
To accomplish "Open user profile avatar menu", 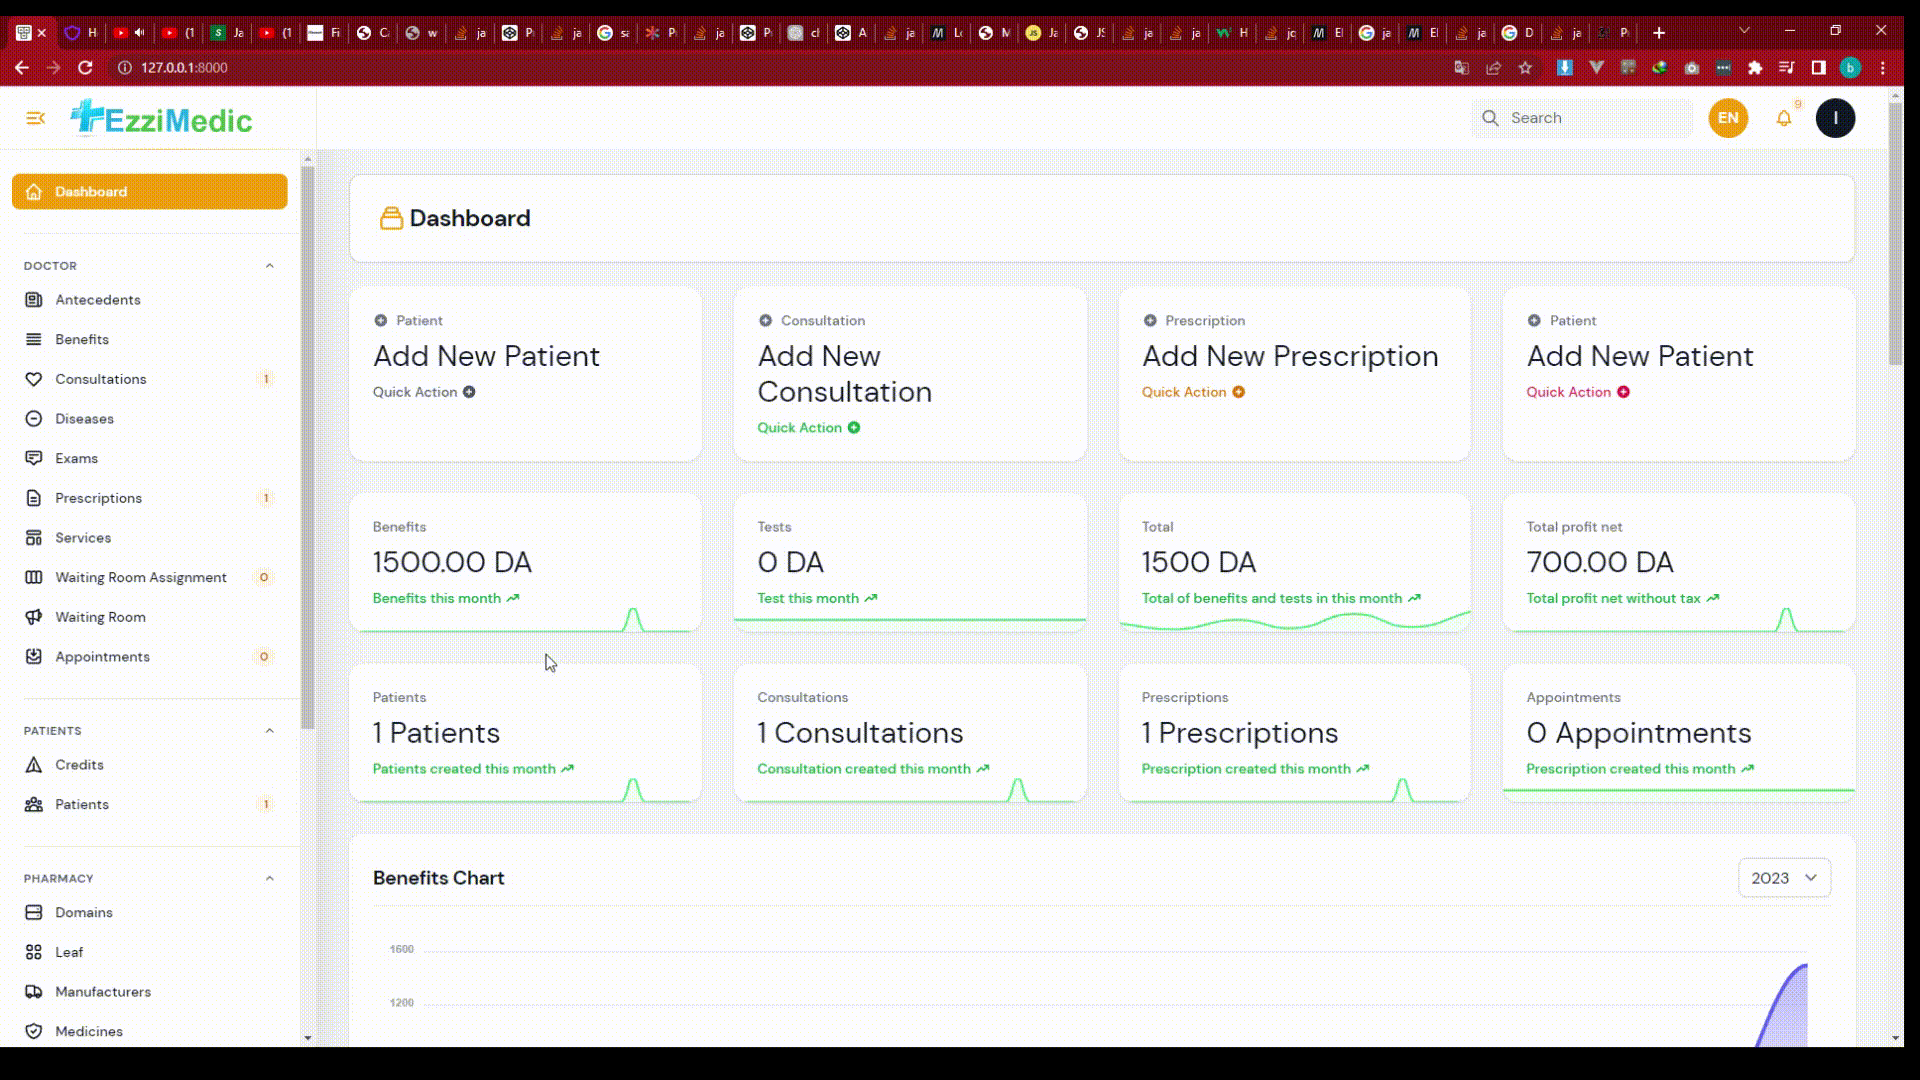I will [1835, 118].
